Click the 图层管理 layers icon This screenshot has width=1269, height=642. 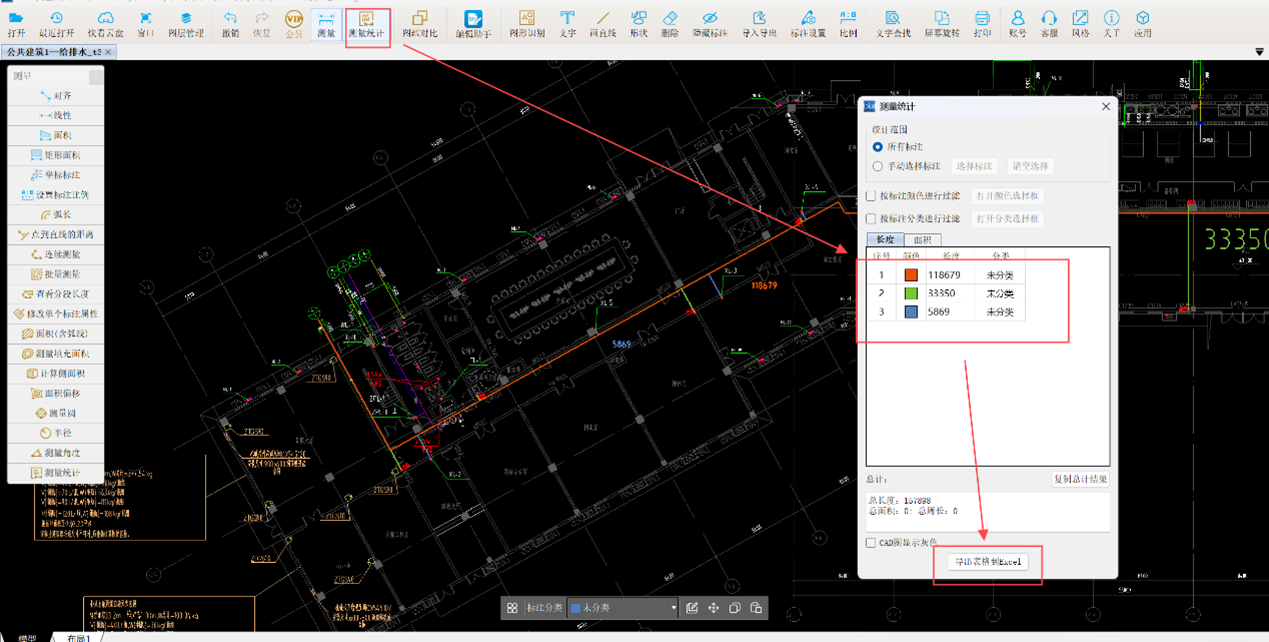coord(186,23)
